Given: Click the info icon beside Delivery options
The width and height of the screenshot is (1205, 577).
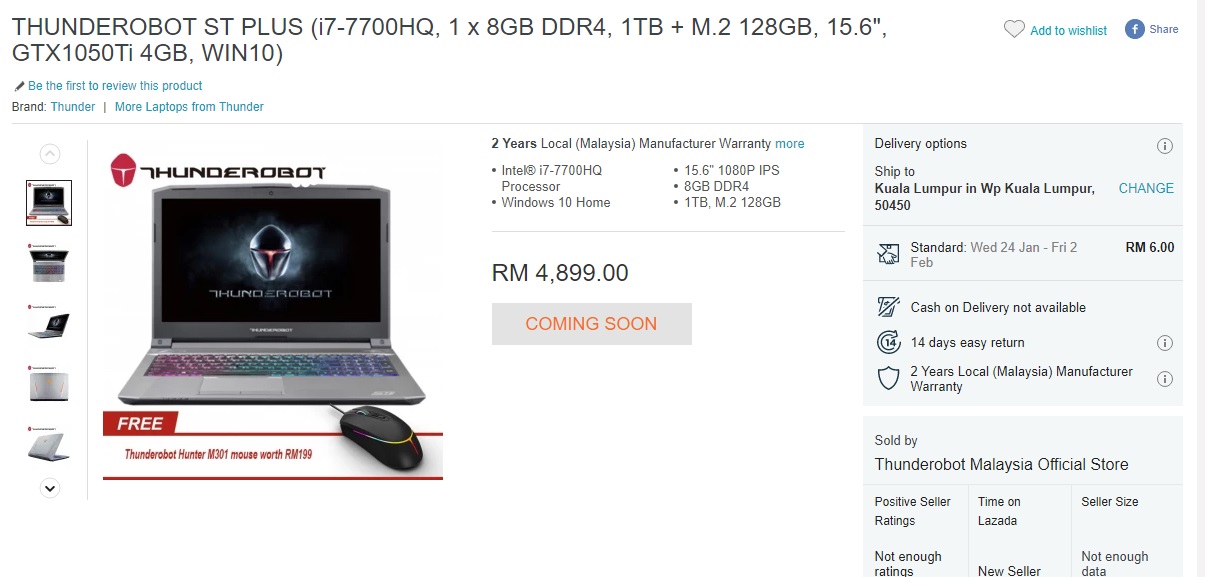Looking at the screenshot, I should pos(1164,146).
